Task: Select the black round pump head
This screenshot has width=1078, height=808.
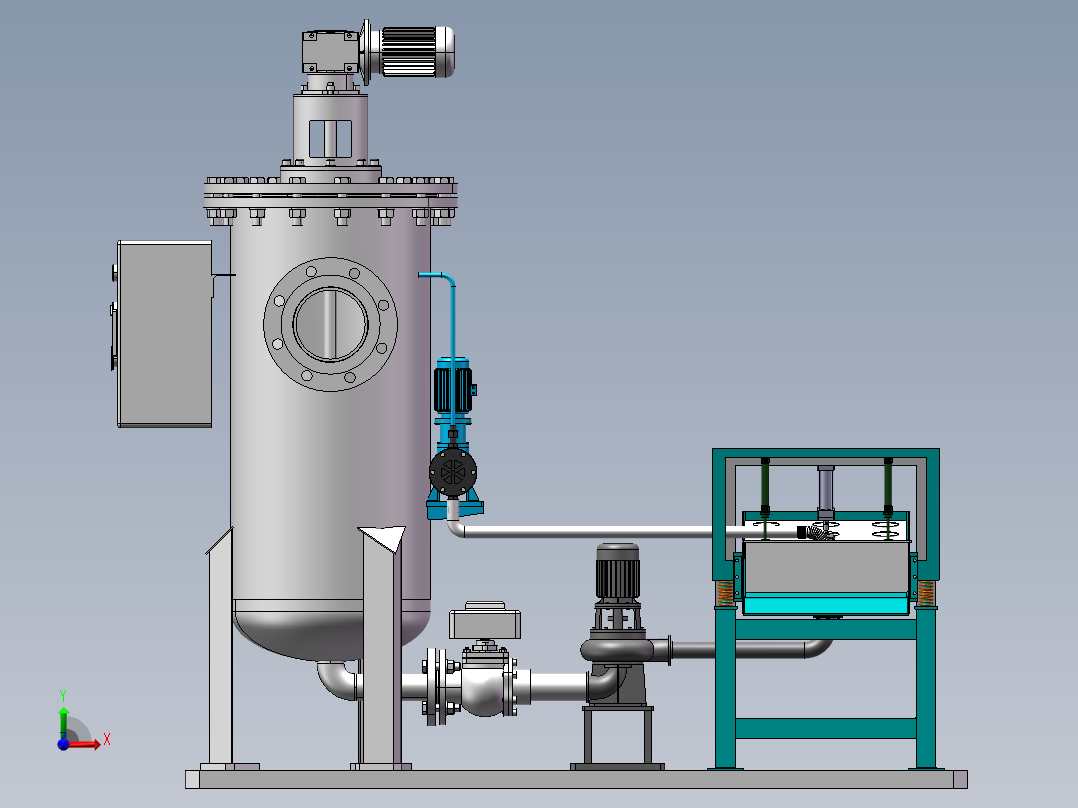Action: click(453, 472)
